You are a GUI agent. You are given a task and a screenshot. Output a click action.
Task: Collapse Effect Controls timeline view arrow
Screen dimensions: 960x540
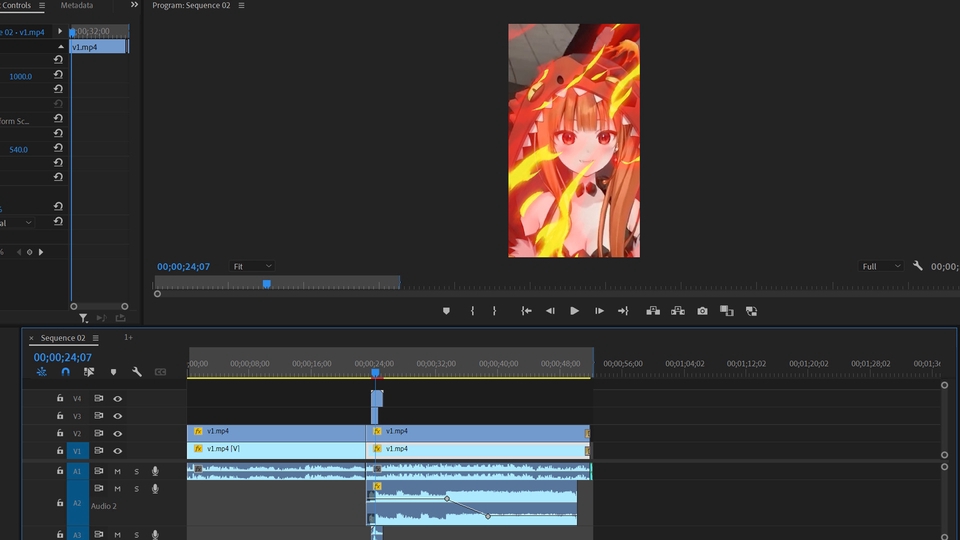[x=61, y=47]
